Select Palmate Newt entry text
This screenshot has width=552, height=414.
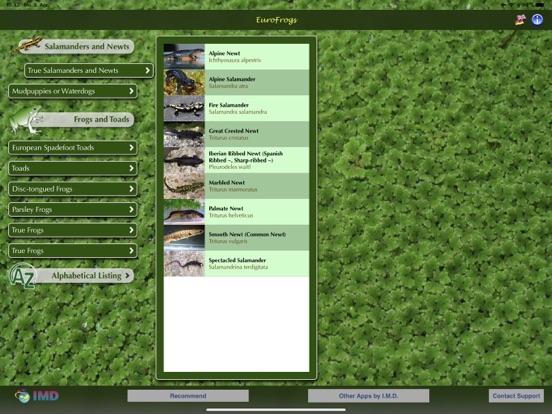pos(231,212)
